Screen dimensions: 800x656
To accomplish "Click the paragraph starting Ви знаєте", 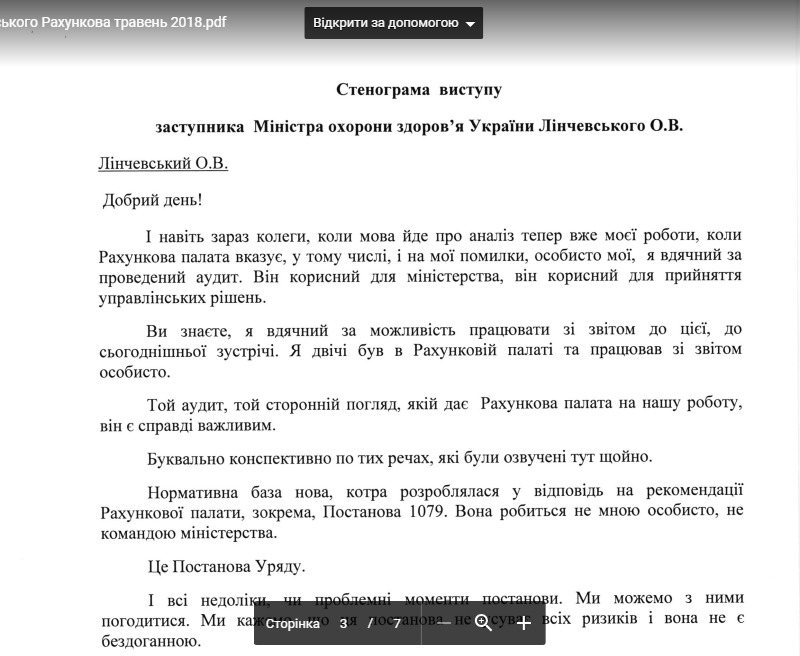I will pyautogui.click(x=420, y=350).
